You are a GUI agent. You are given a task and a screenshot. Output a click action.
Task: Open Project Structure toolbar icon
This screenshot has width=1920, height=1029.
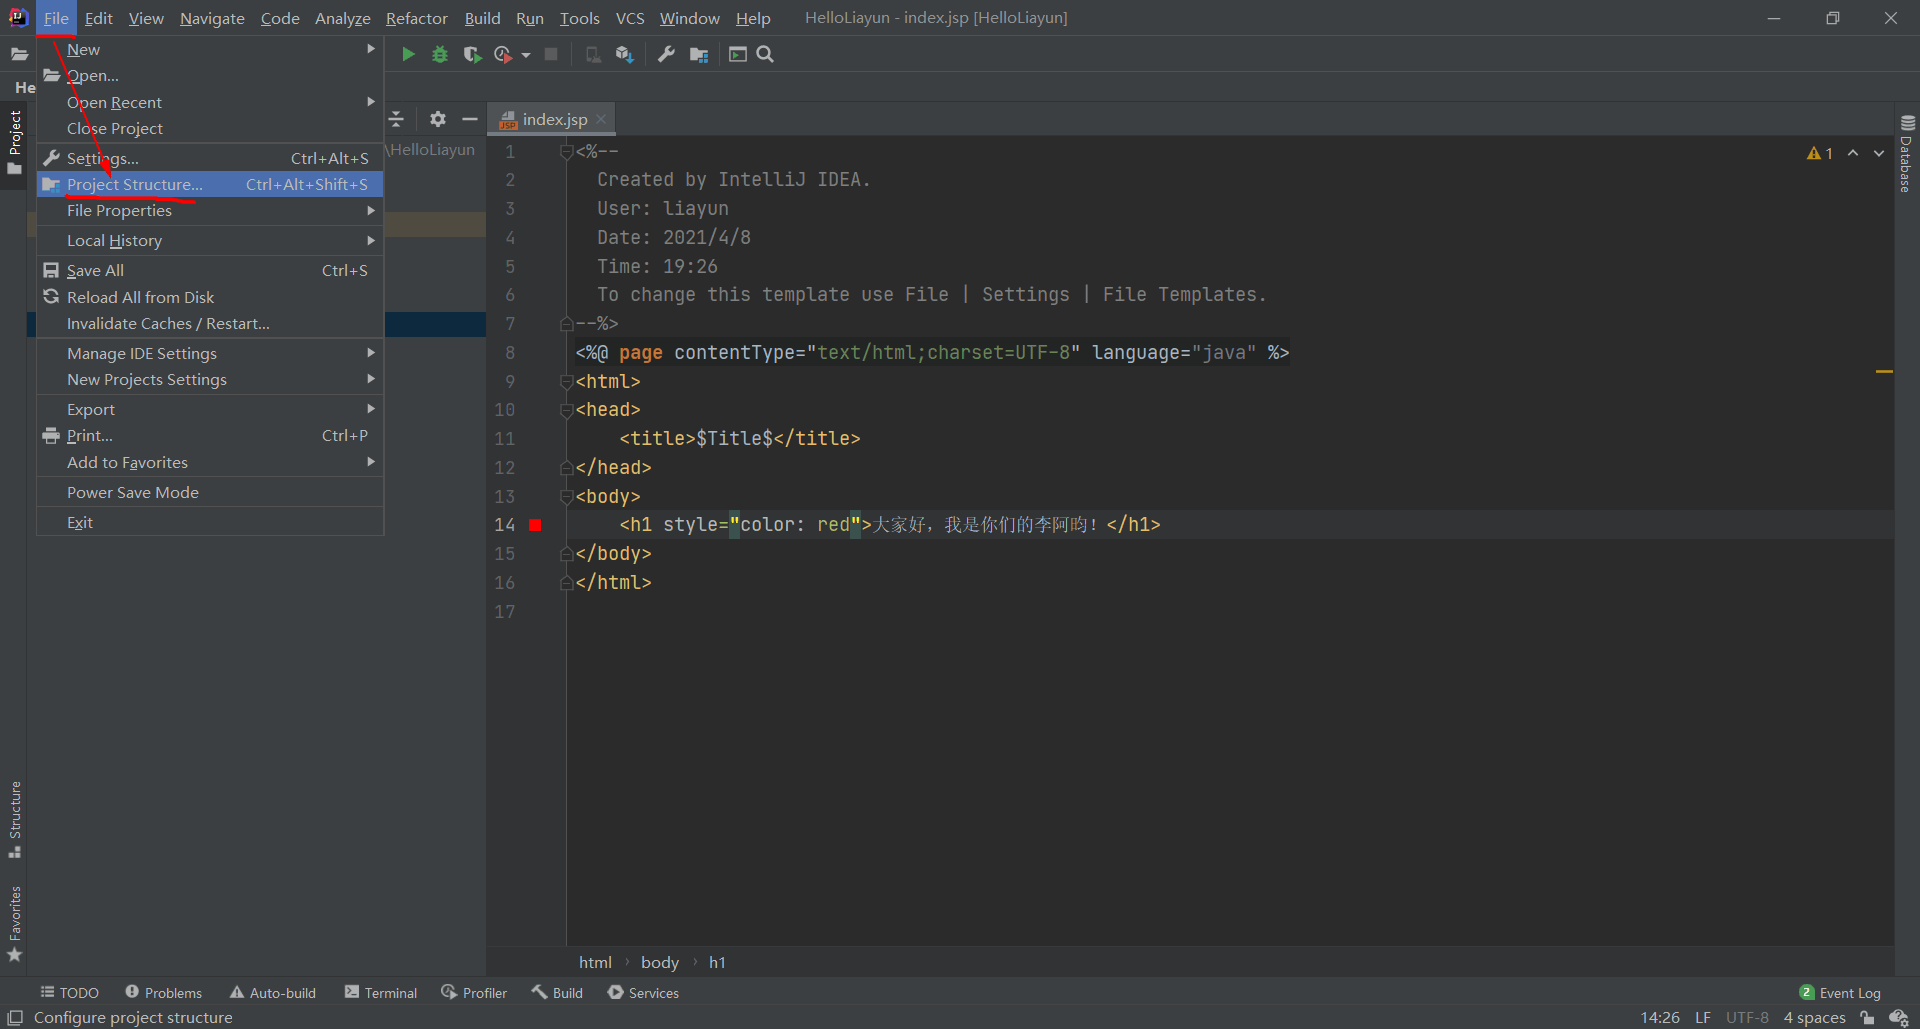coord(699,54)
